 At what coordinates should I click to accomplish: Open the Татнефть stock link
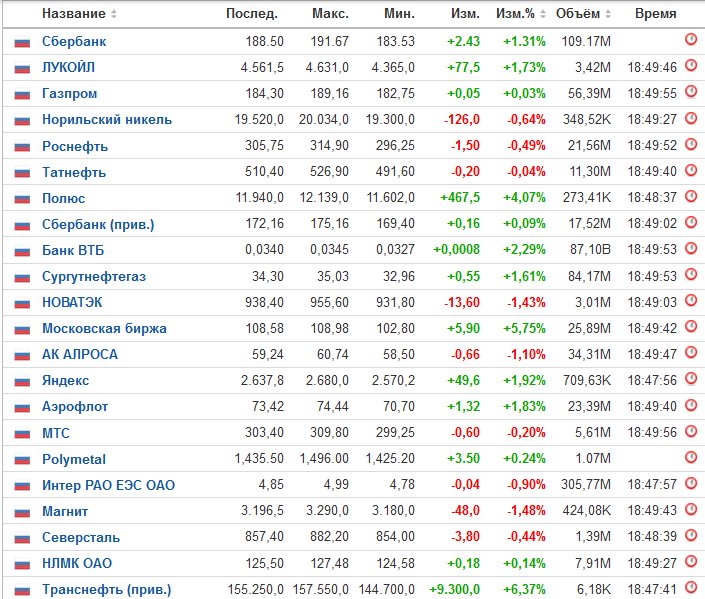click(74, 172)
